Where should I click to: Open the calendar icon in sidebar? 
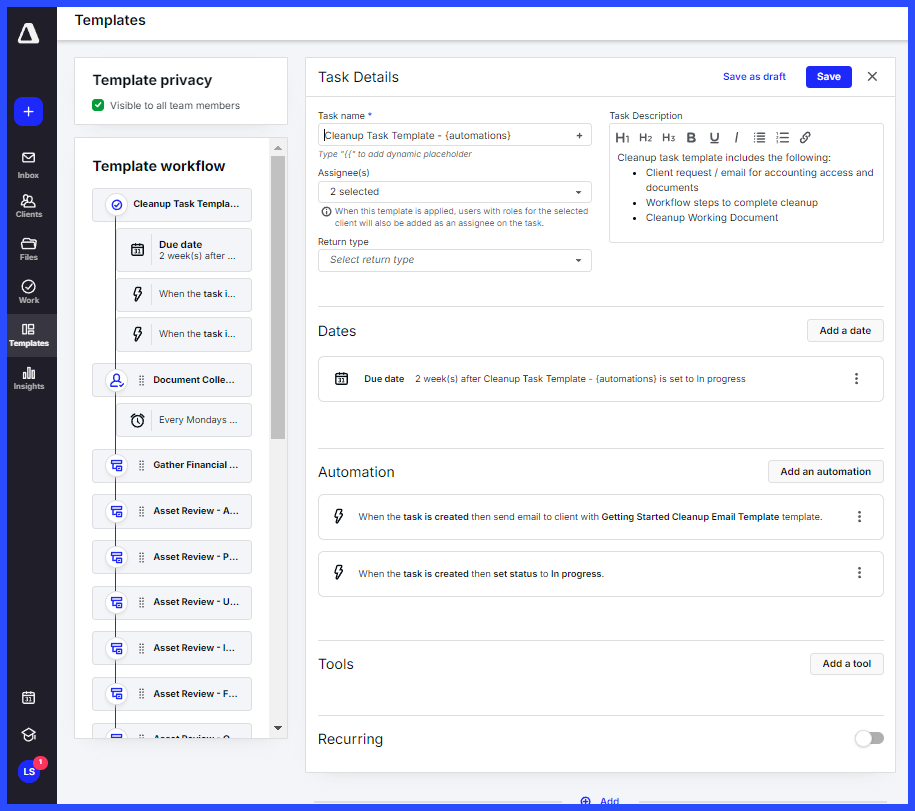click(x=28, y=697)
